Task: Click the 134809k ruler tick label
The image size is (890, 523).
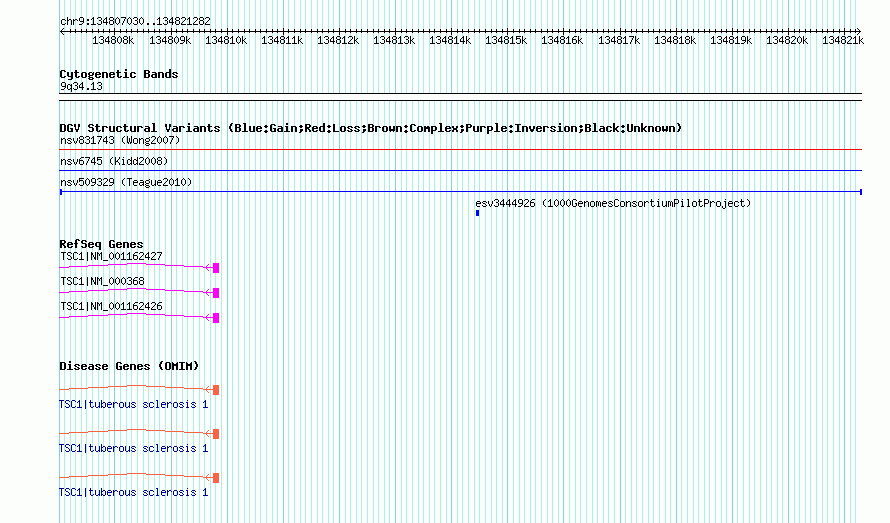Action: point(170,40)
